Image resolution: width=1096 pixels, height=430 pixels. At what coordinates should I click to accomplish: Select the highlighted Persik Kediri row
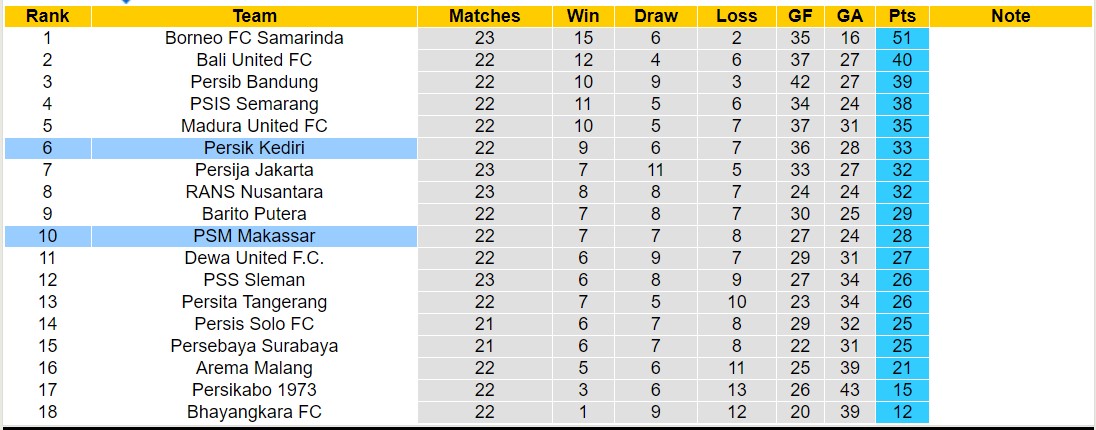[x=254, y=148]
